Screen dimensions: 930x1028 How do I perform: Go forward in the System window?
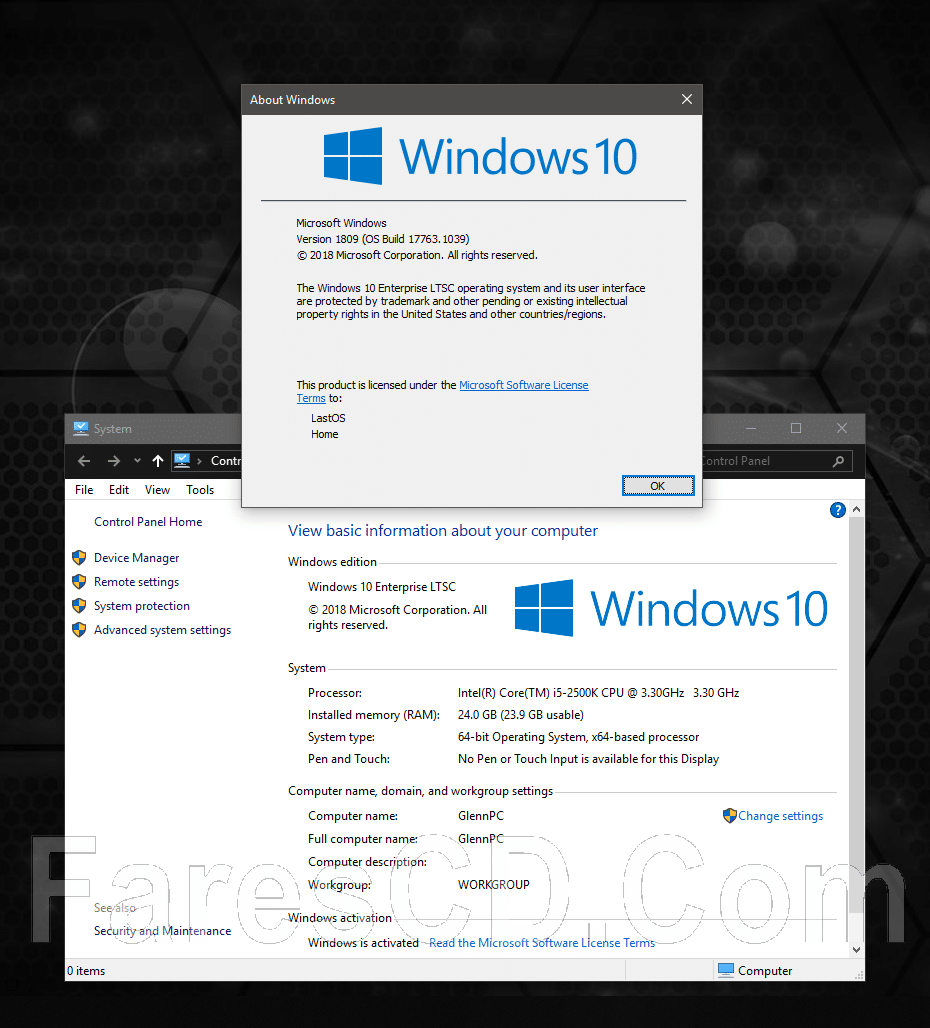(x=113, y=461)
